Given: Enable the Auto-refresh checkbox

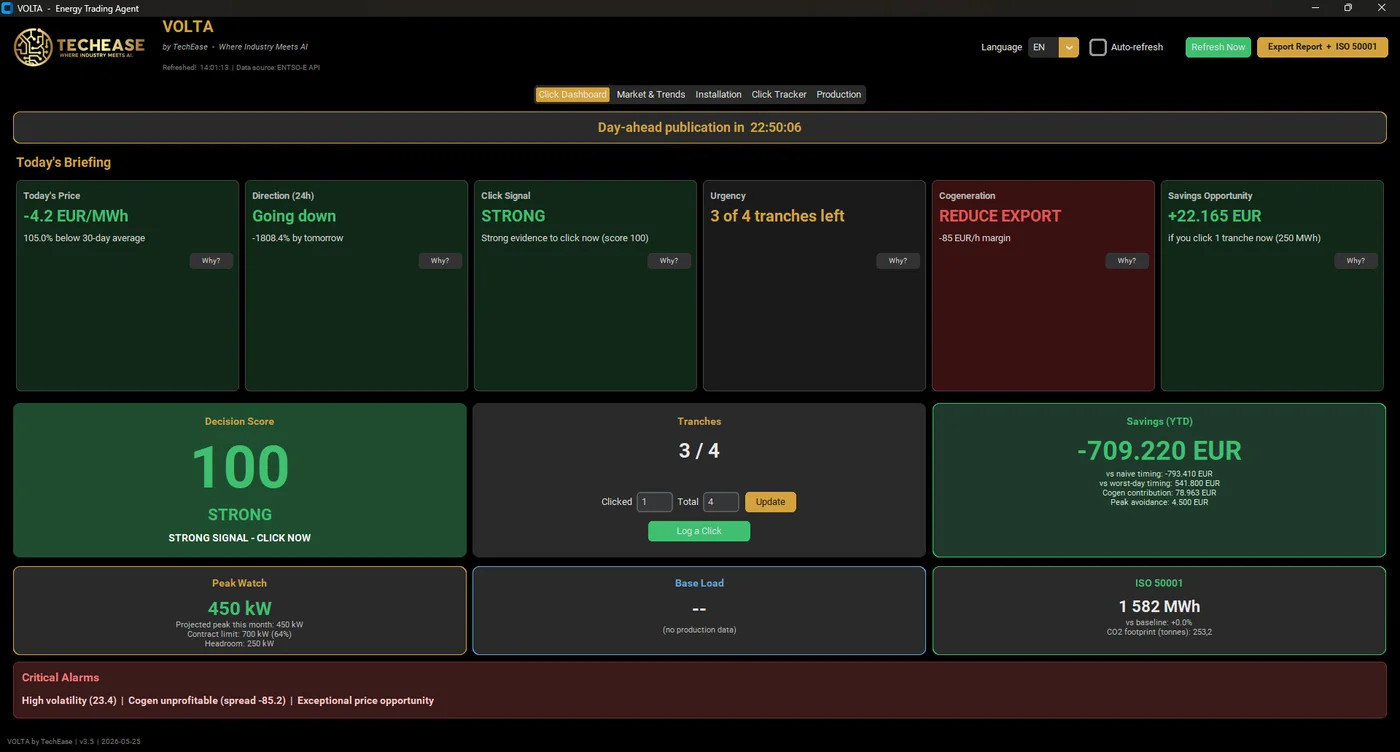Looking at the screenshot, I should (1098, 47).
